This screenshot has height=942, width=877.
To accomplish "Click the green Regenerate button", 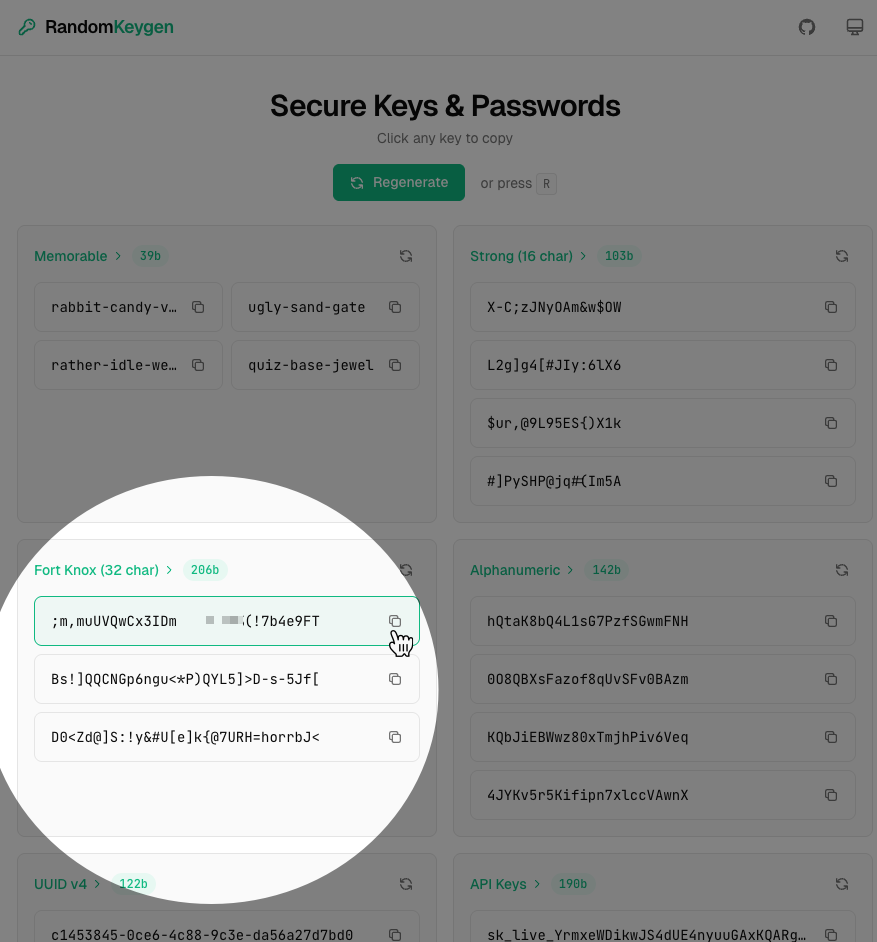I will tap(399, 183).
